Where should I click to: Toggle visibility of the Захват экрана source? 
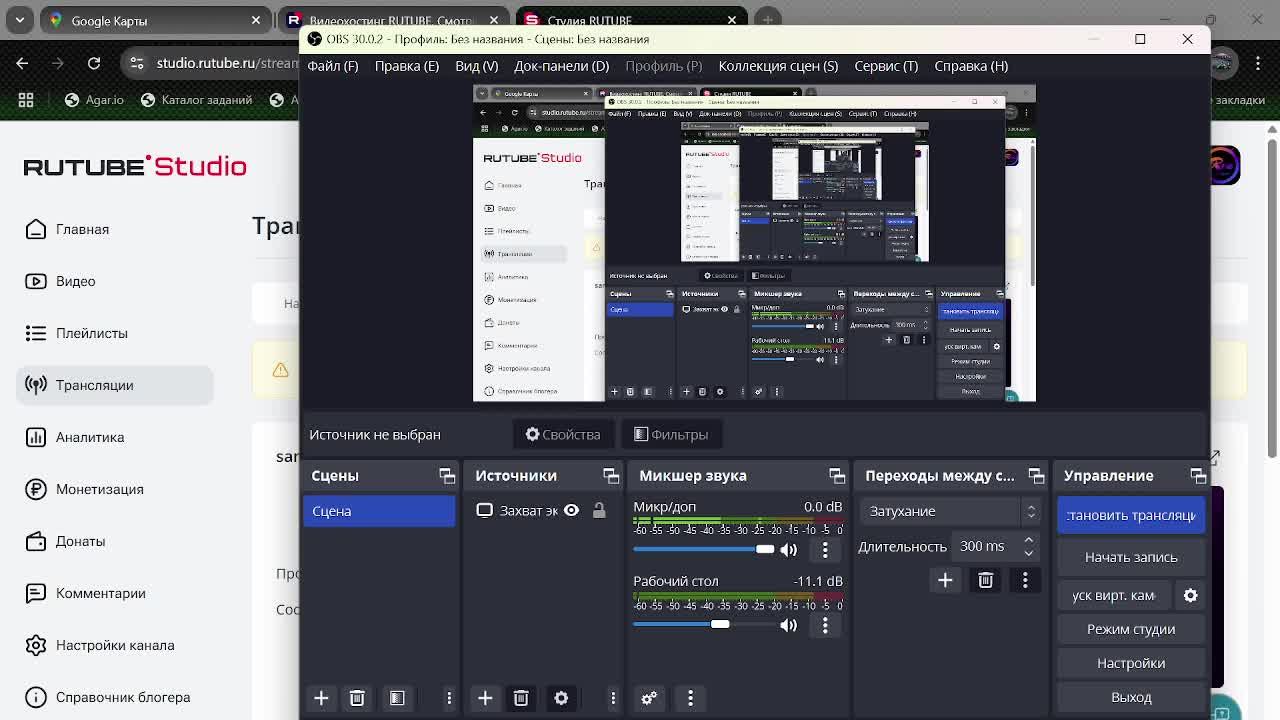[571, 511]
